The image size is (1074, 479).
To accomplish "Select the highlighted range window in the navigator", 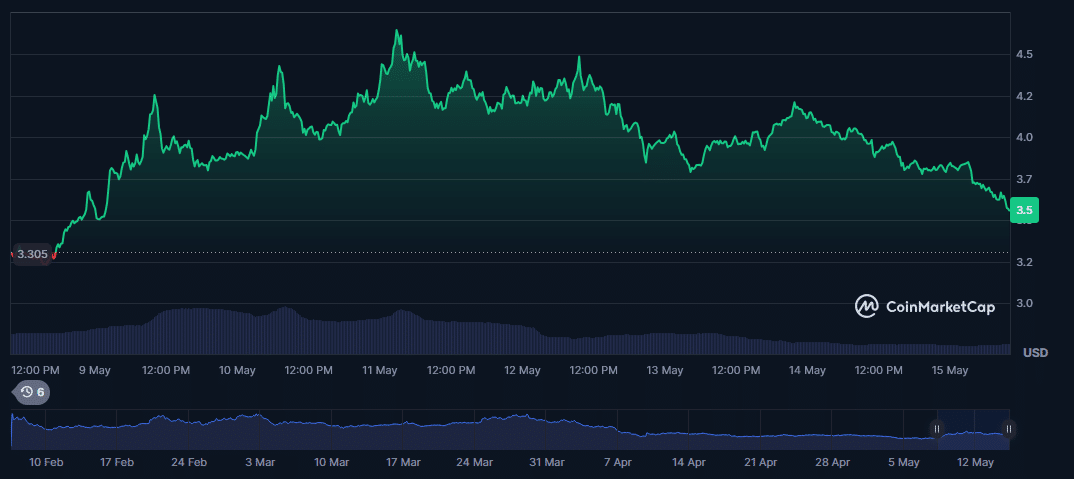I will 973,429.
